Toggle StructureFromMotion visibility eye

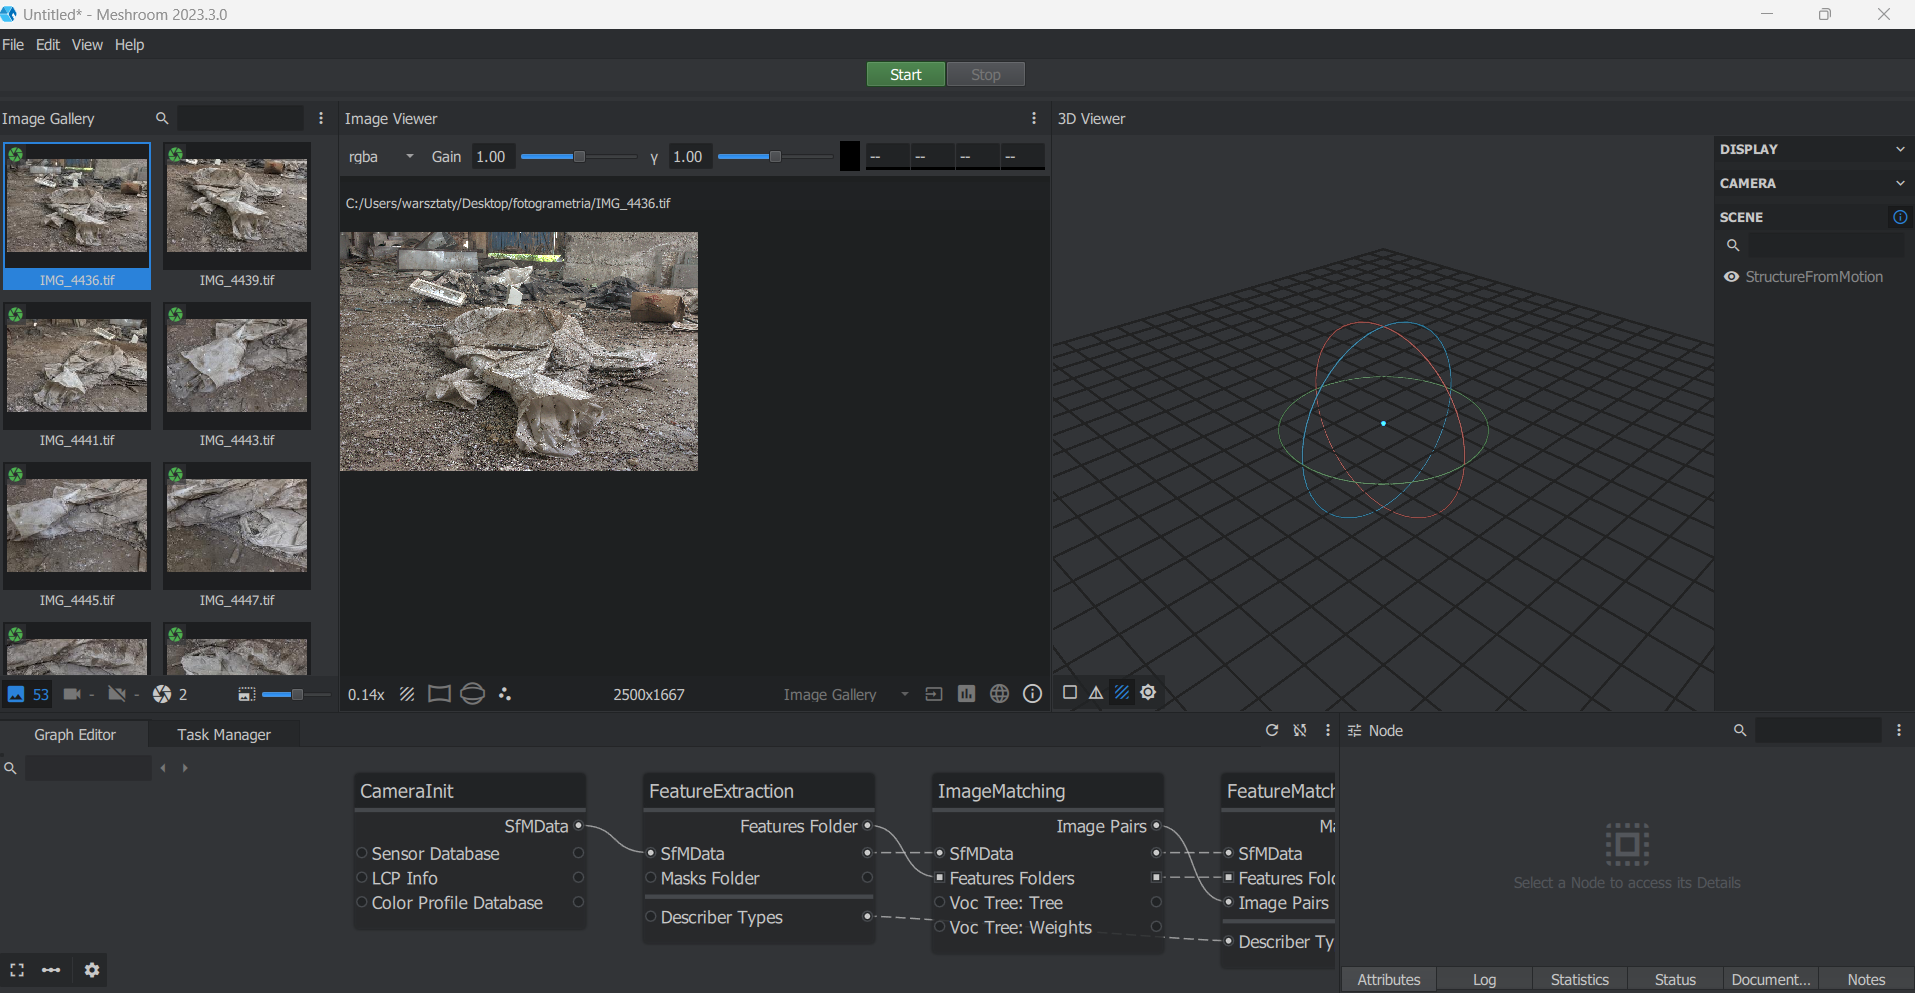(x=1731, y=277)
